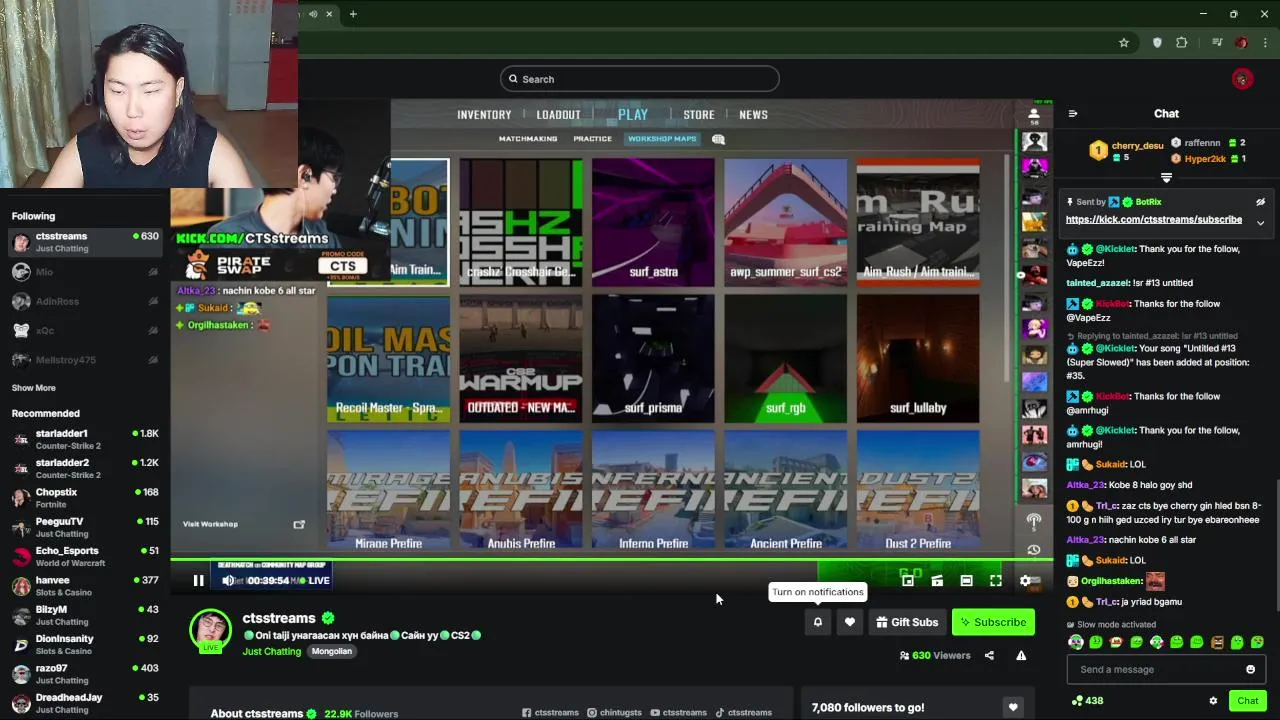Open the user profile avatar menu
The width and height of the screenshot is (1280, 720).
(1242, 79)
